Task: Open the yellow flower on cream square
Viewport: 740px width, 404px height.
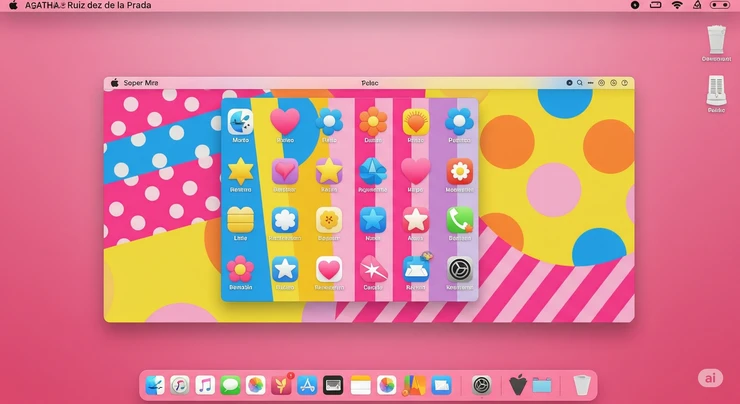Action: pos(329,220)
